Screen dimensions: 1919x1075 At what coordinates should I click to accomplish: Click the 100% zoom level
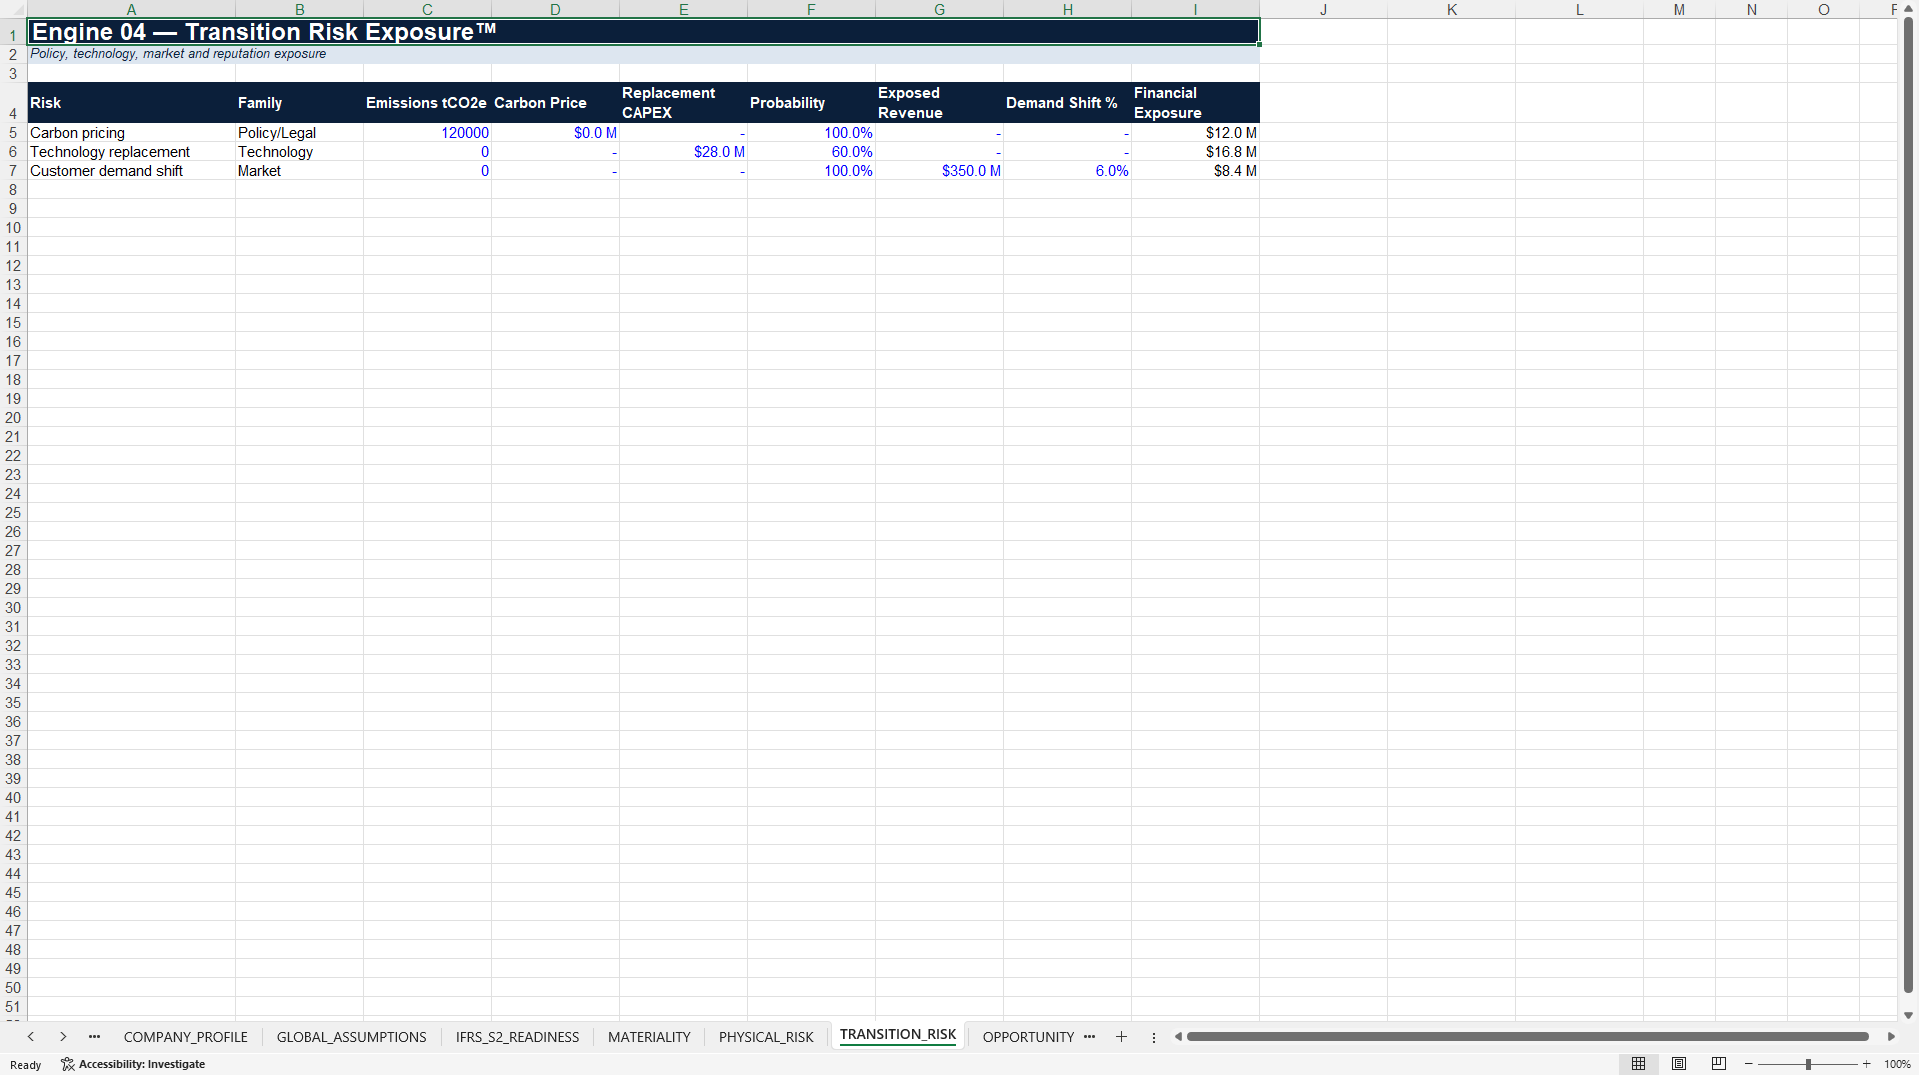[1897, 1064]
